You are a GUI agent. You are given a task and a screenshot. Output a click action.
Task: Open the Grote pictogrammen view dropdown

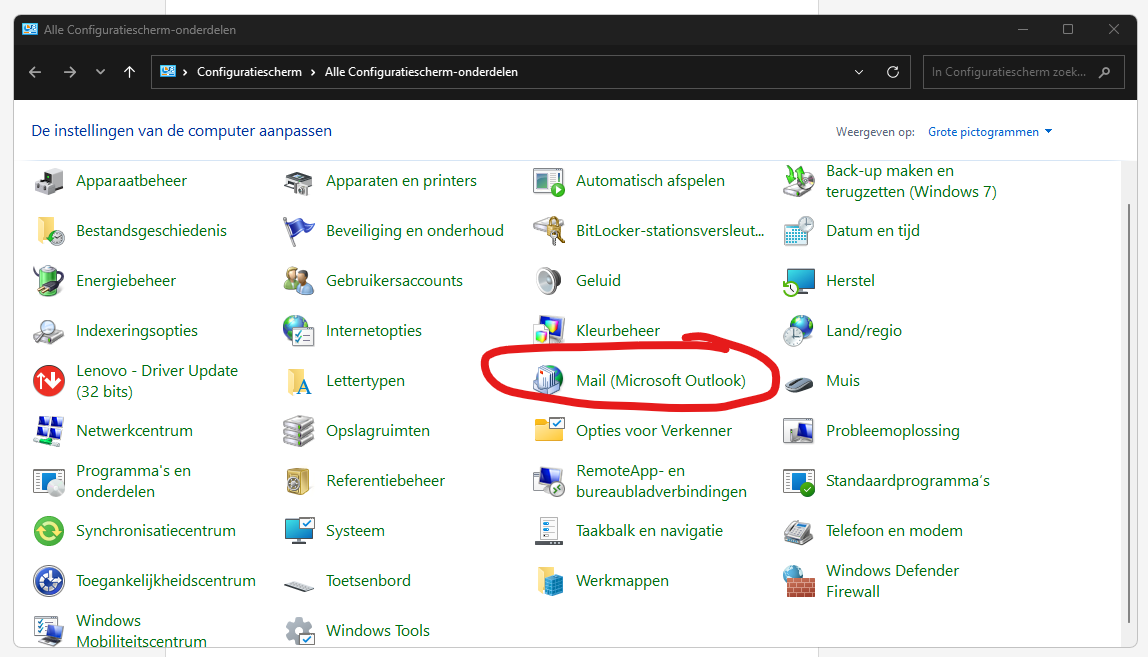990,132
